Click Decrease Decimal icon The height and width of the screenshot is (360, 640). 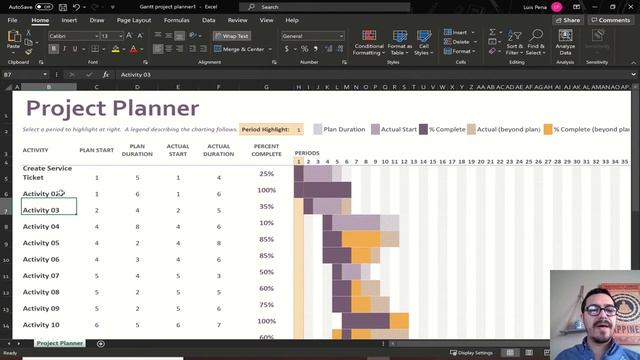pyautogui.click(x=340, y=49)
